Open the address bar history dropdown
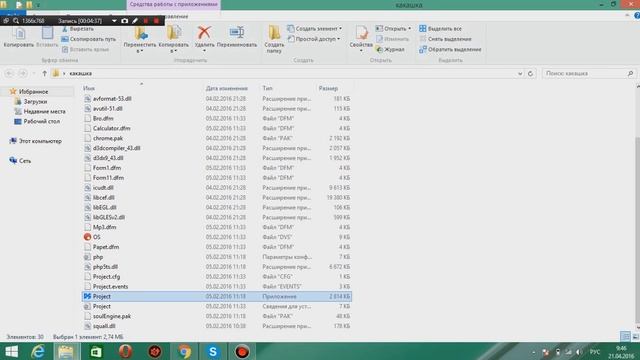 pyautogui.click(x=520, y=73)
